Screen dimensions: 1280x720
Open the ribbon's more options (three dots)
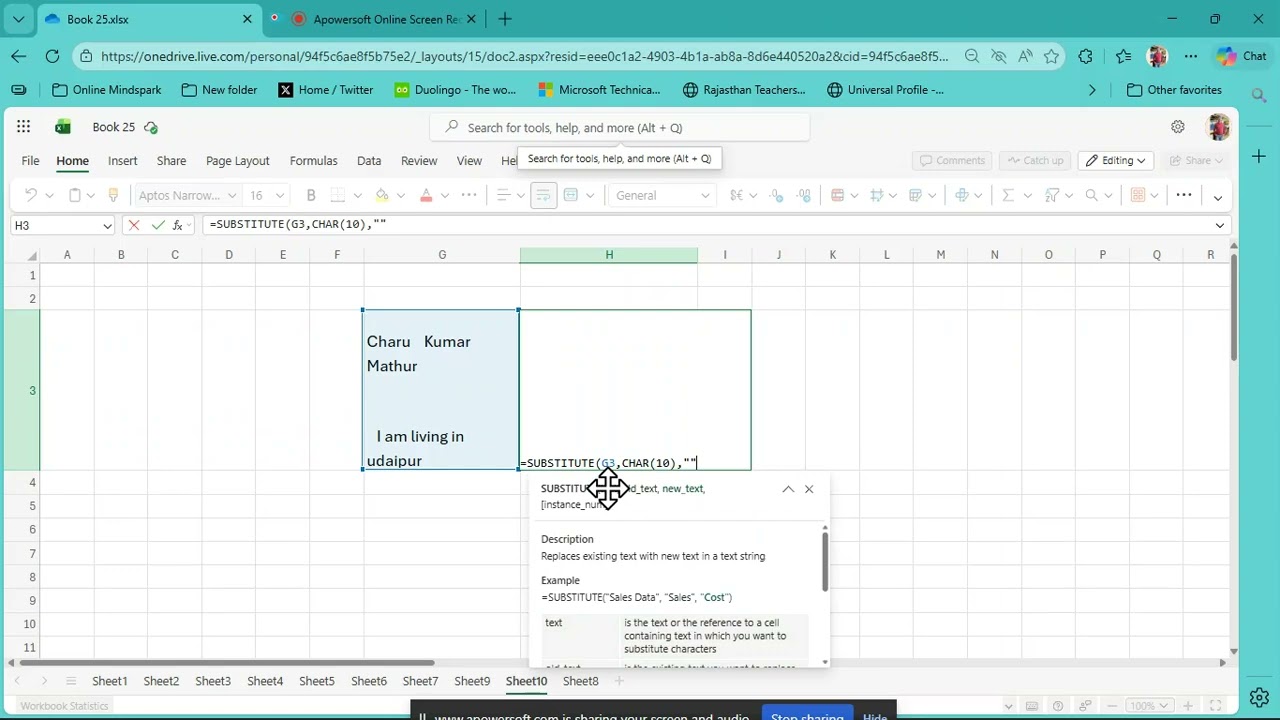1184,195
